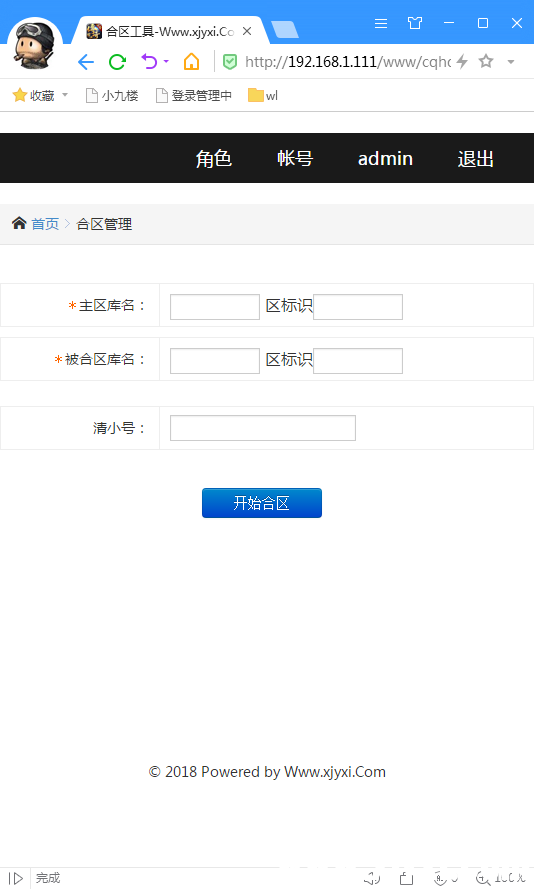Bookmark page with star icon
Screen dimensions: 534x889
tap(486, 61)
